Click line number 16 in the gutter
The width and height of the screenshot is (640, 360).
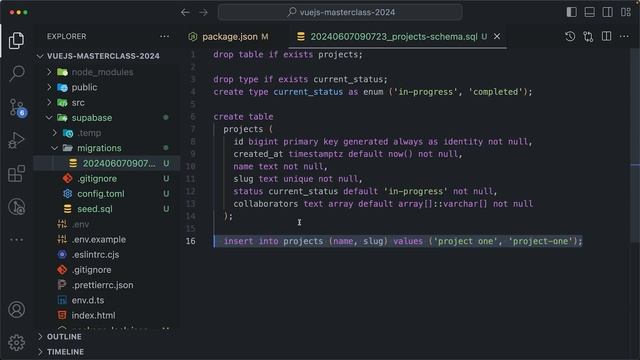point(191,241)
